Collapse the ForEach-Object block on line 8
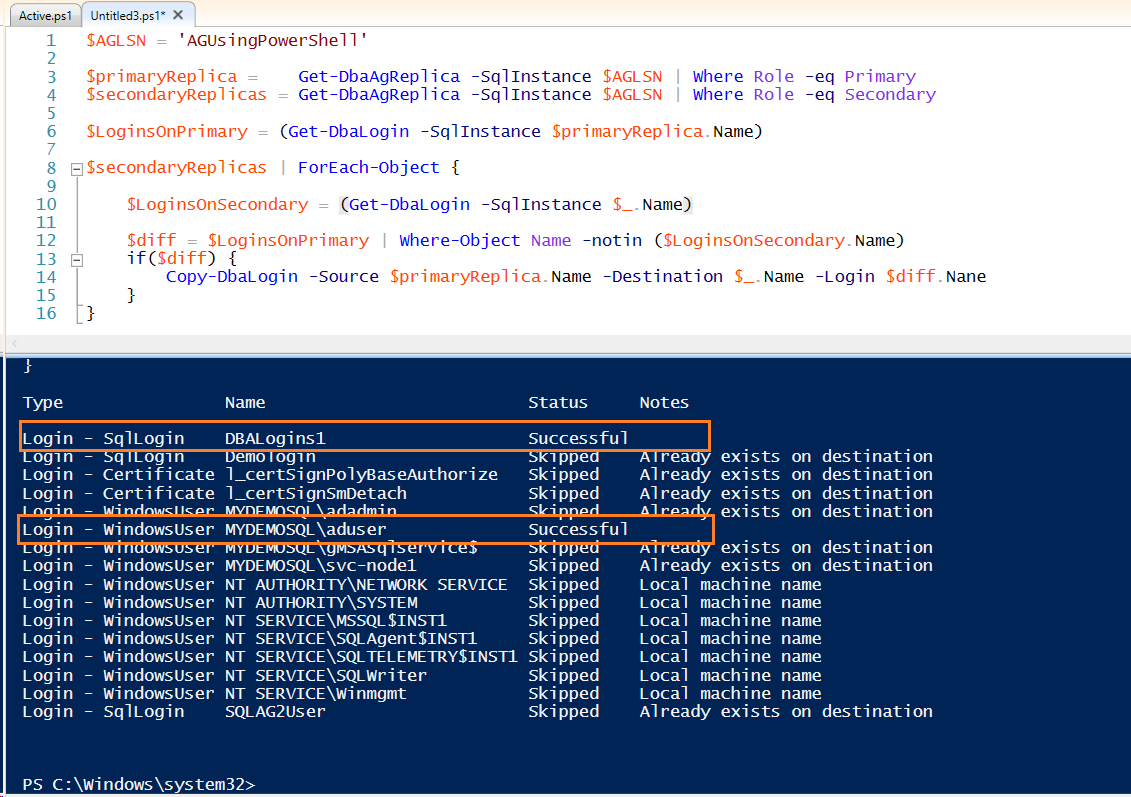The image size is (1131, 797). [77, 168]
